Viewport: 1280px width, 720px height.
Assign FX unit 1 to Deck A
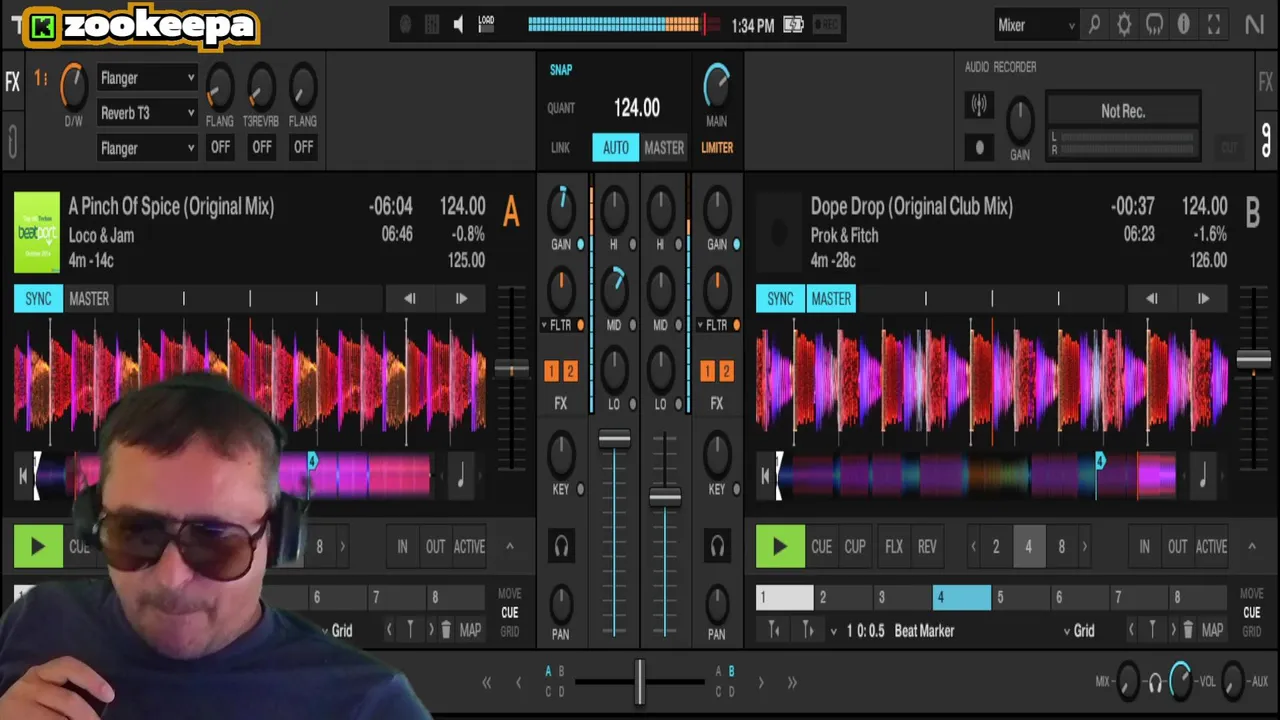click(551, 371)
